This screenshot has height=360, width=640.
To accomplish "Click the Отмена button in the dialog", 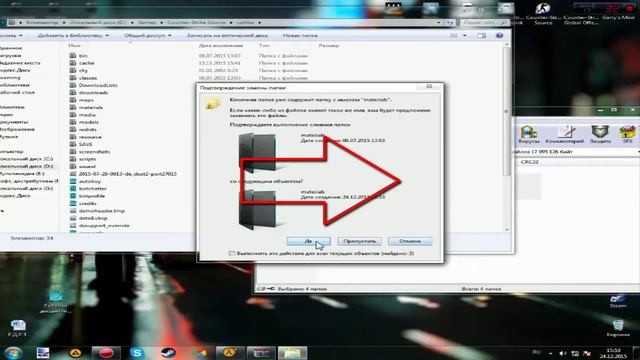I will (410, 241).
